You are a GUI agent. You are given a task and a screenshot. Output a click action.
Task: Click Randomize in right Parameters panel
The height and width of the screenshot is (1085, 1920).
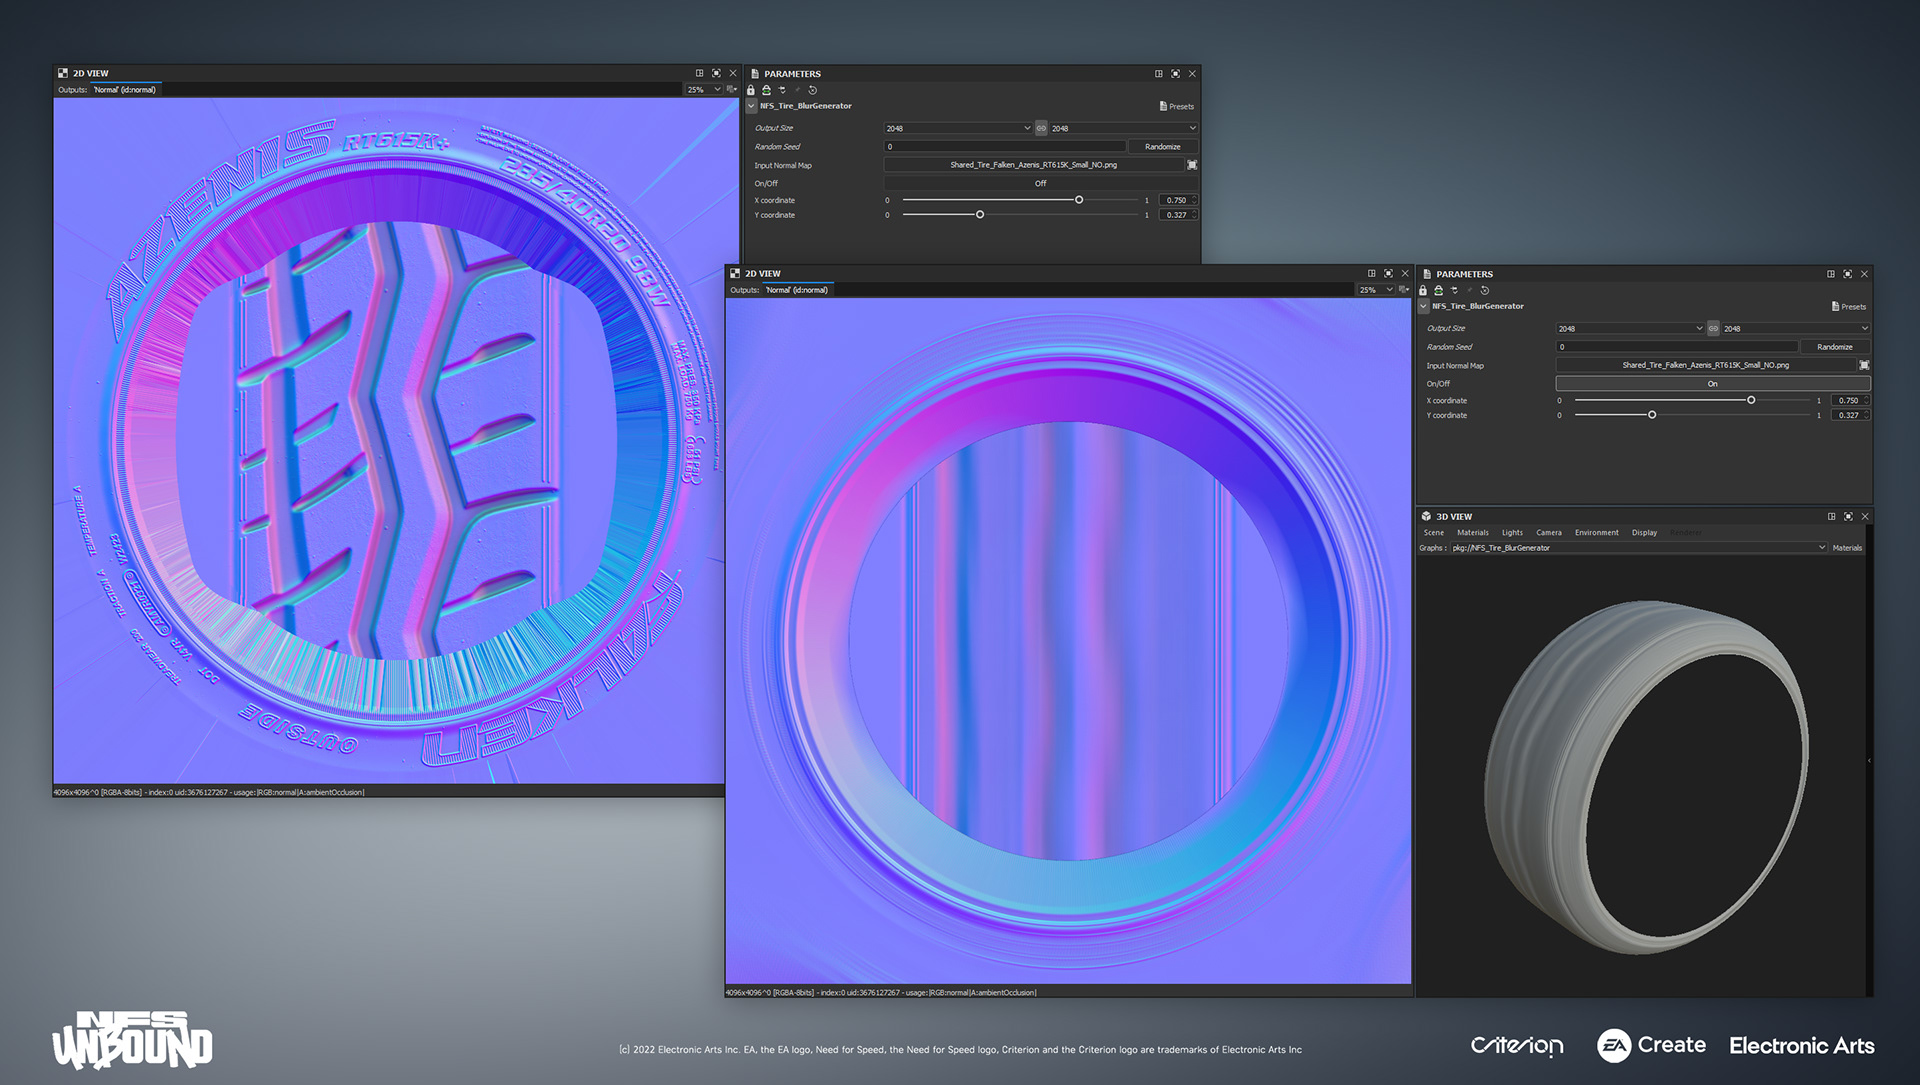click(x=1835, y=346)
